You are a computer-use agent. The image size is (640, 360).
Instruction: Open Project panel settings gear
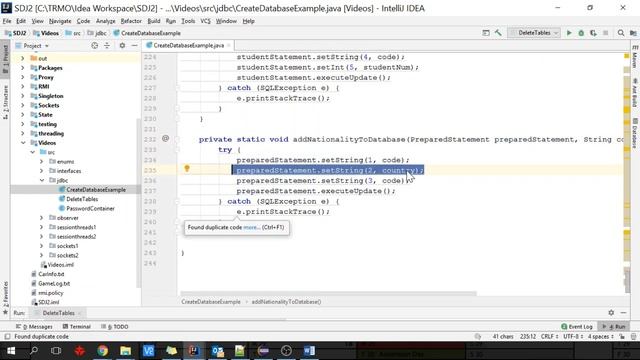[x=122, y=46]
